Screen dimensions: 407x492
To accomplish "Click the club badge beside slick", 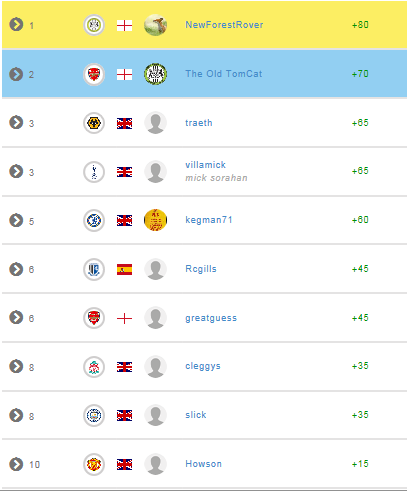I will [x=94, y=415].
